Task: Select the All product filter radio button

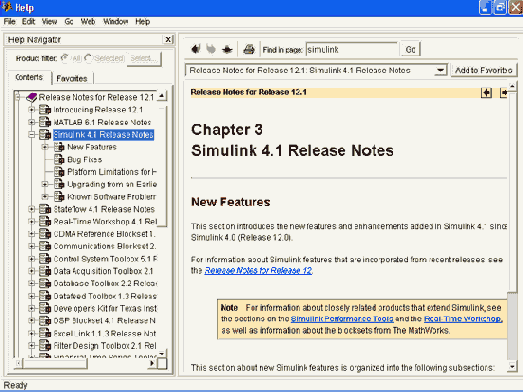Action: pyautogui.click(x=65, y=58)
